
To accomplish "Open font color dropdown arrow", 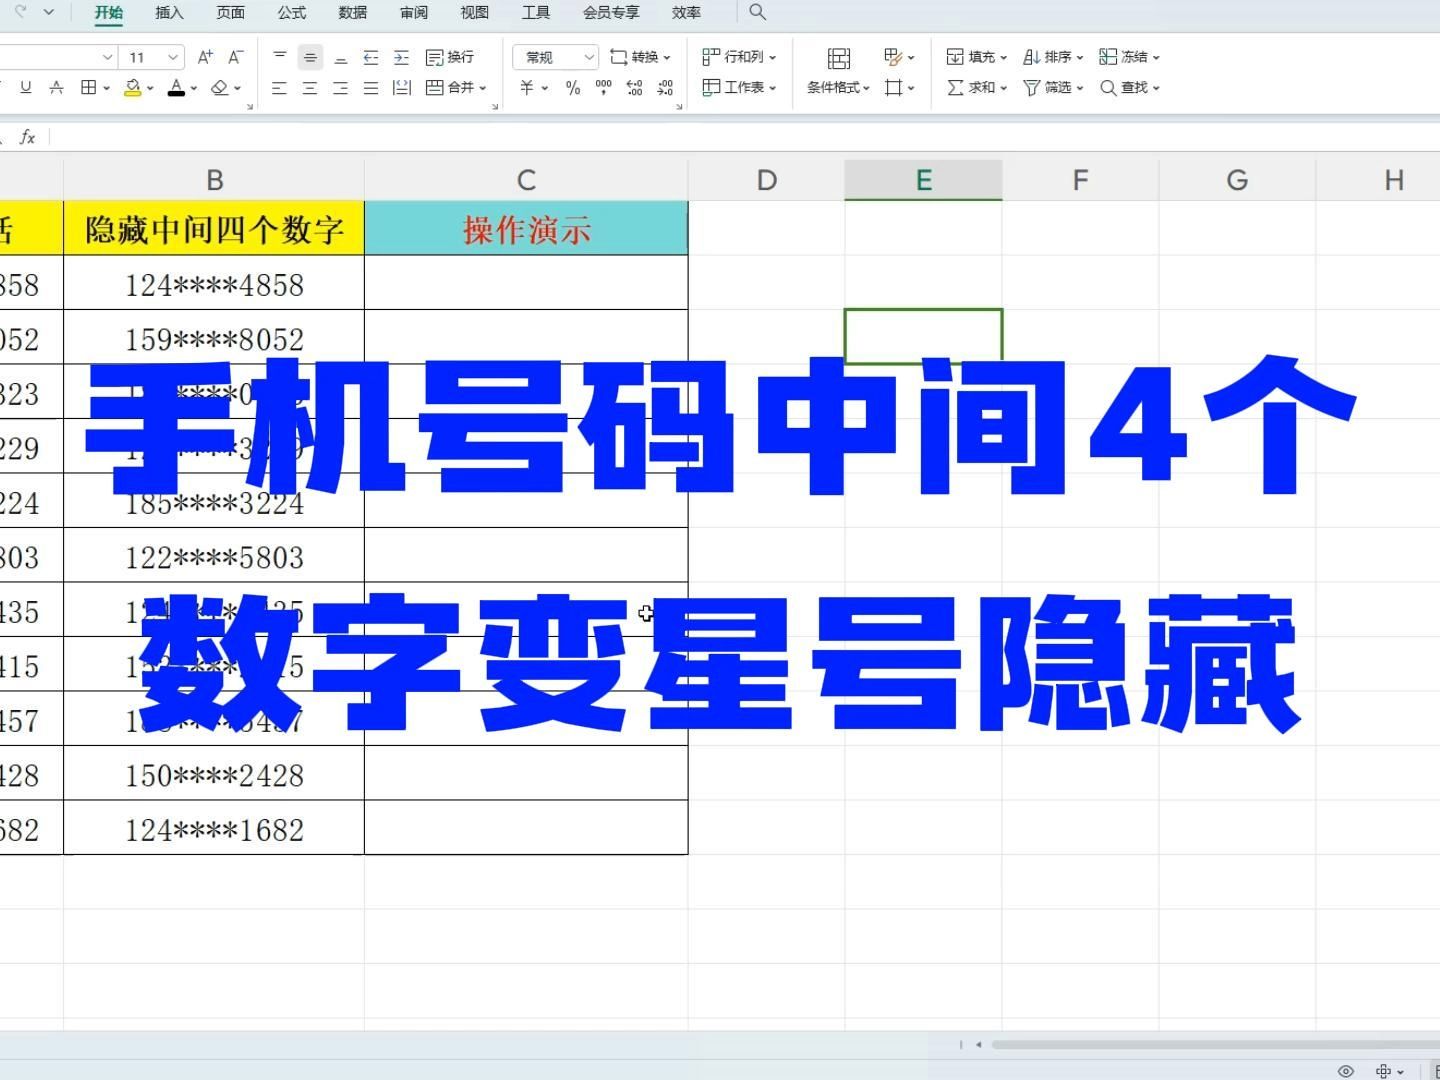I will tap(194, 88).
